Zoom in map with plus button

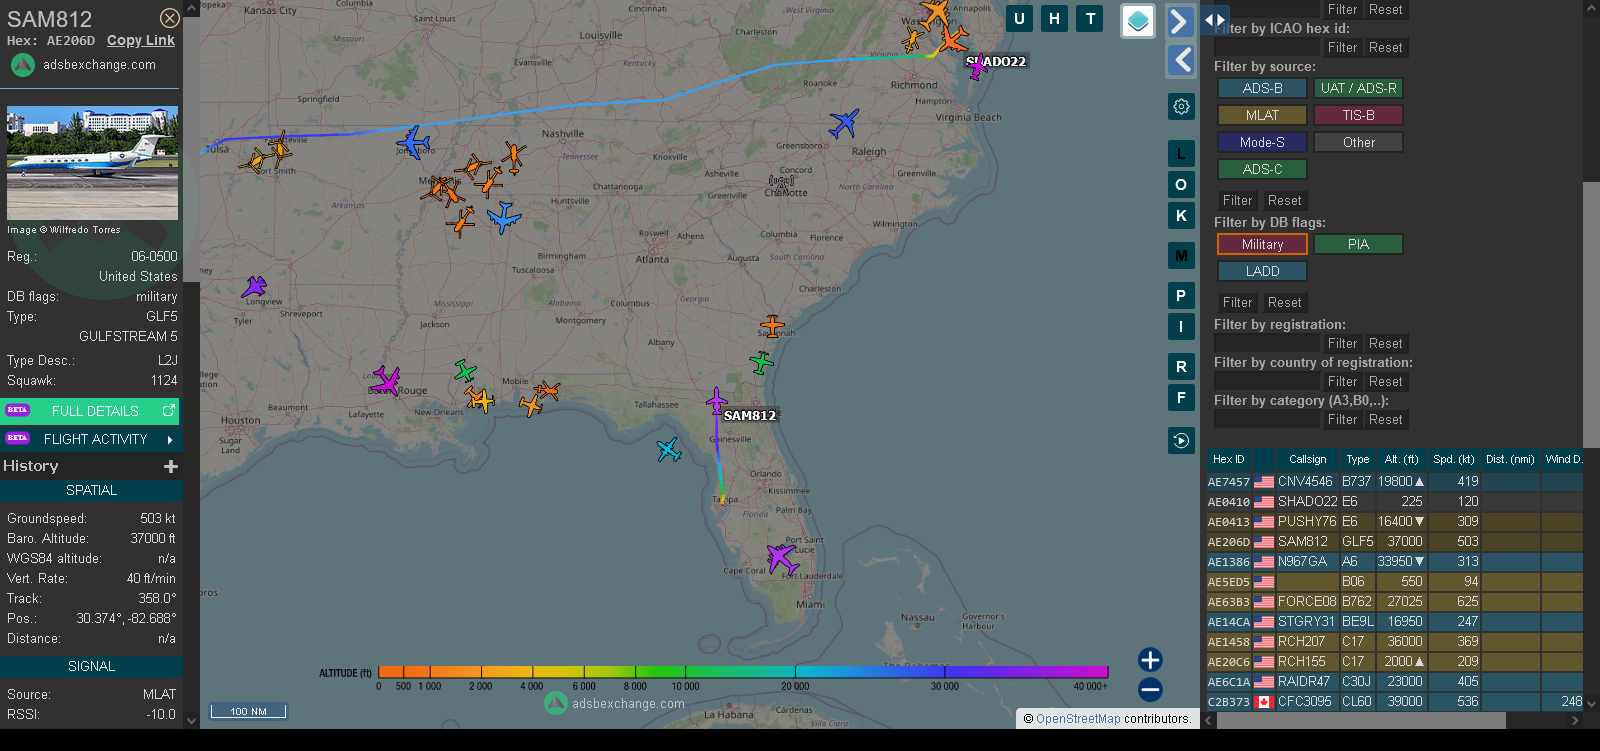click(1150, 660)
